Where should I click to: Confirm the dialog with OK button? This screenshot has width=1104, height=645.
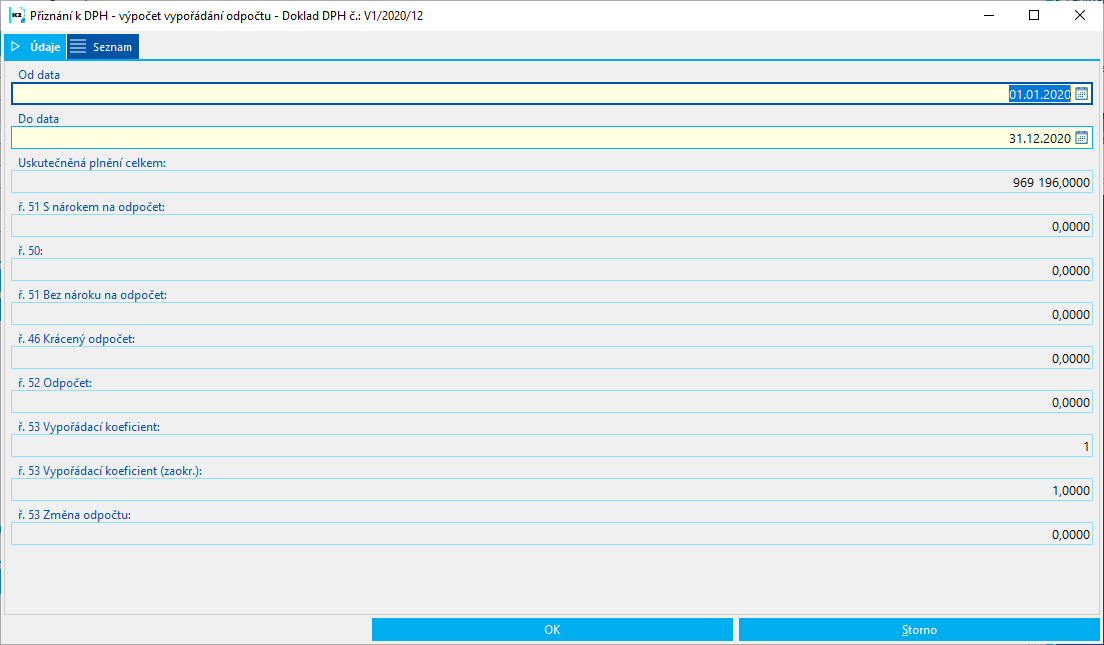tap(552, 630)
